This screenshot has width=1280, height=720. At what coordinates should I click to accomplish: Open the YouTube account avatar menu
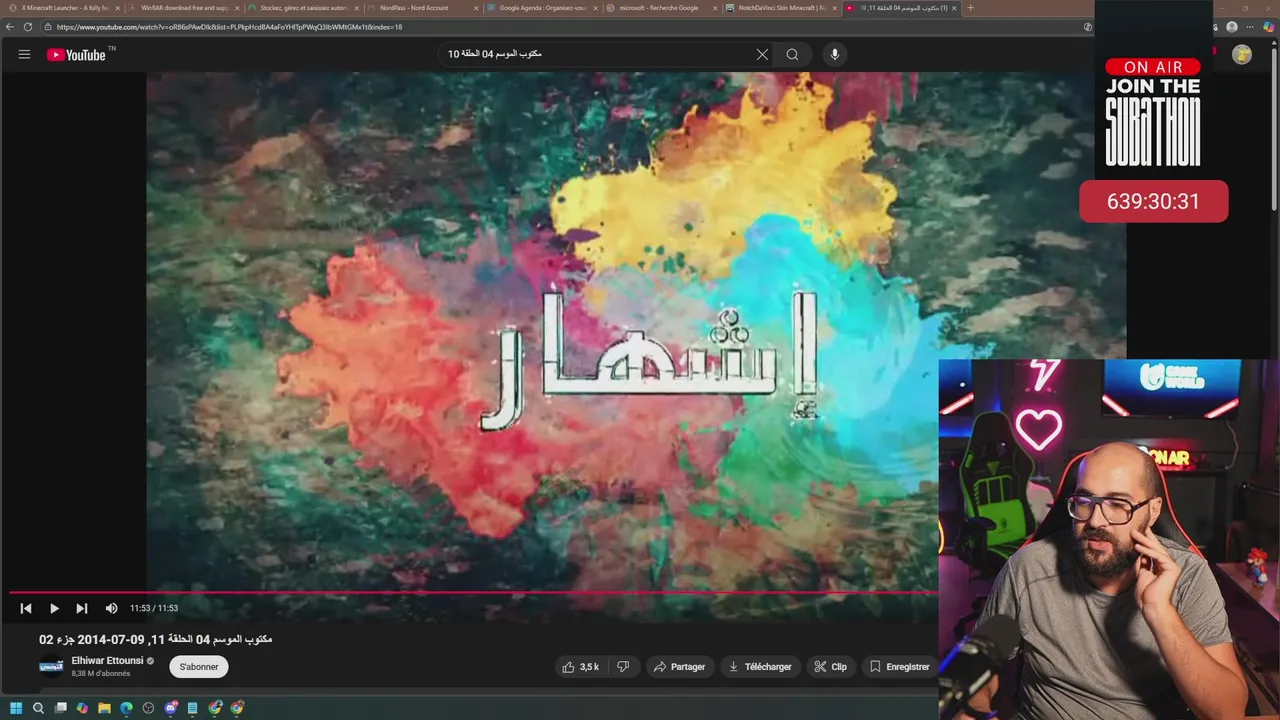(1242, 55)
